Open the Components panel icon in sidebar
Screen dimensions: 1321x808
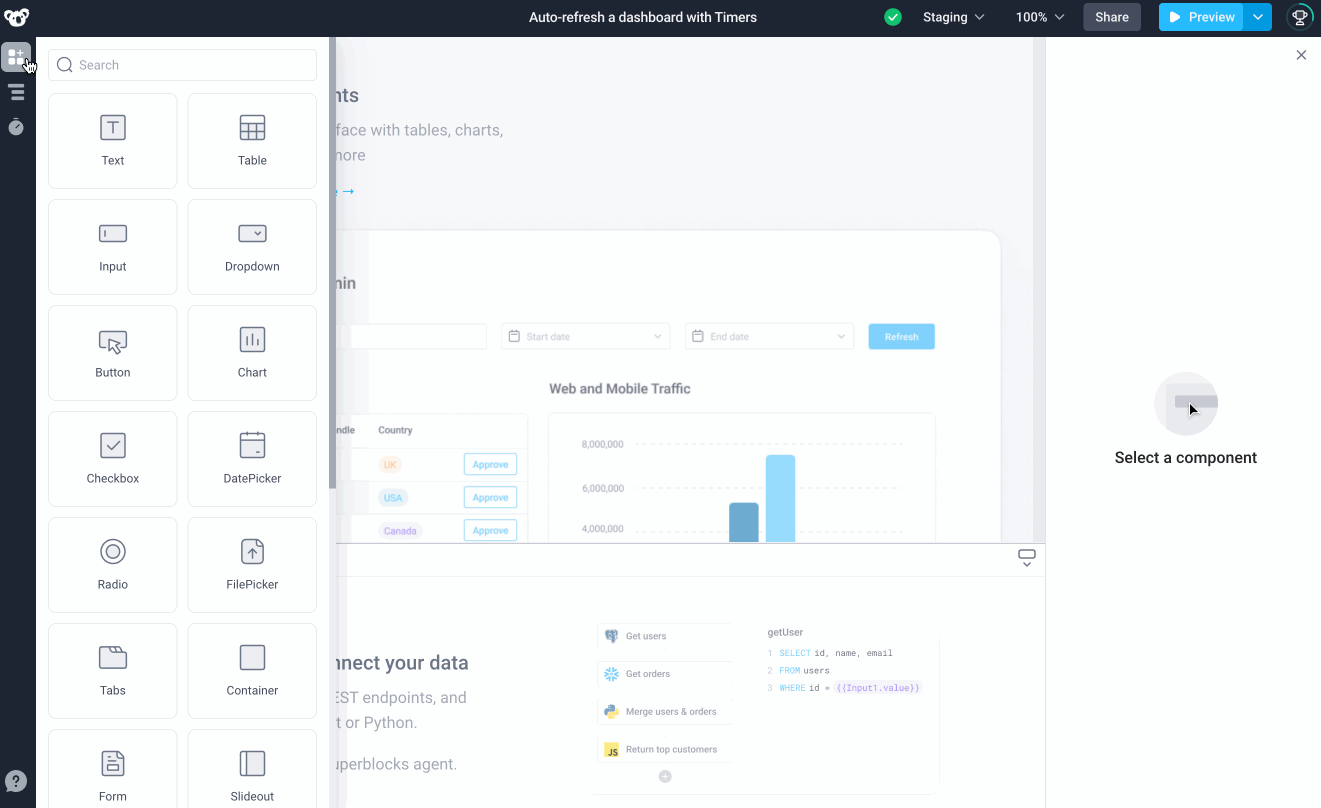16,57
